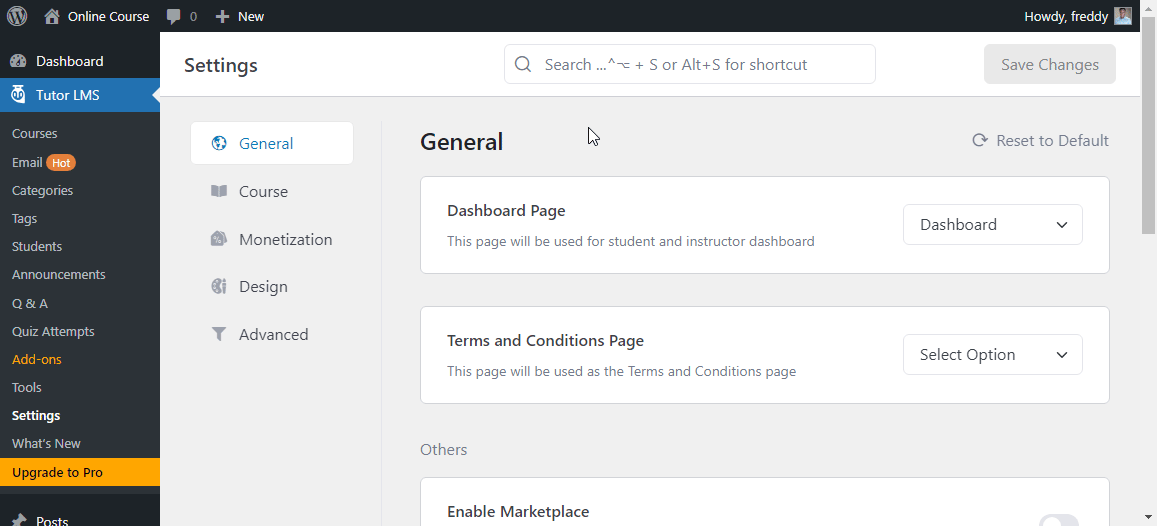Click the Upgrade to Pro button
The height and width of the screenshot is (526, 1157).
(80, 472)
